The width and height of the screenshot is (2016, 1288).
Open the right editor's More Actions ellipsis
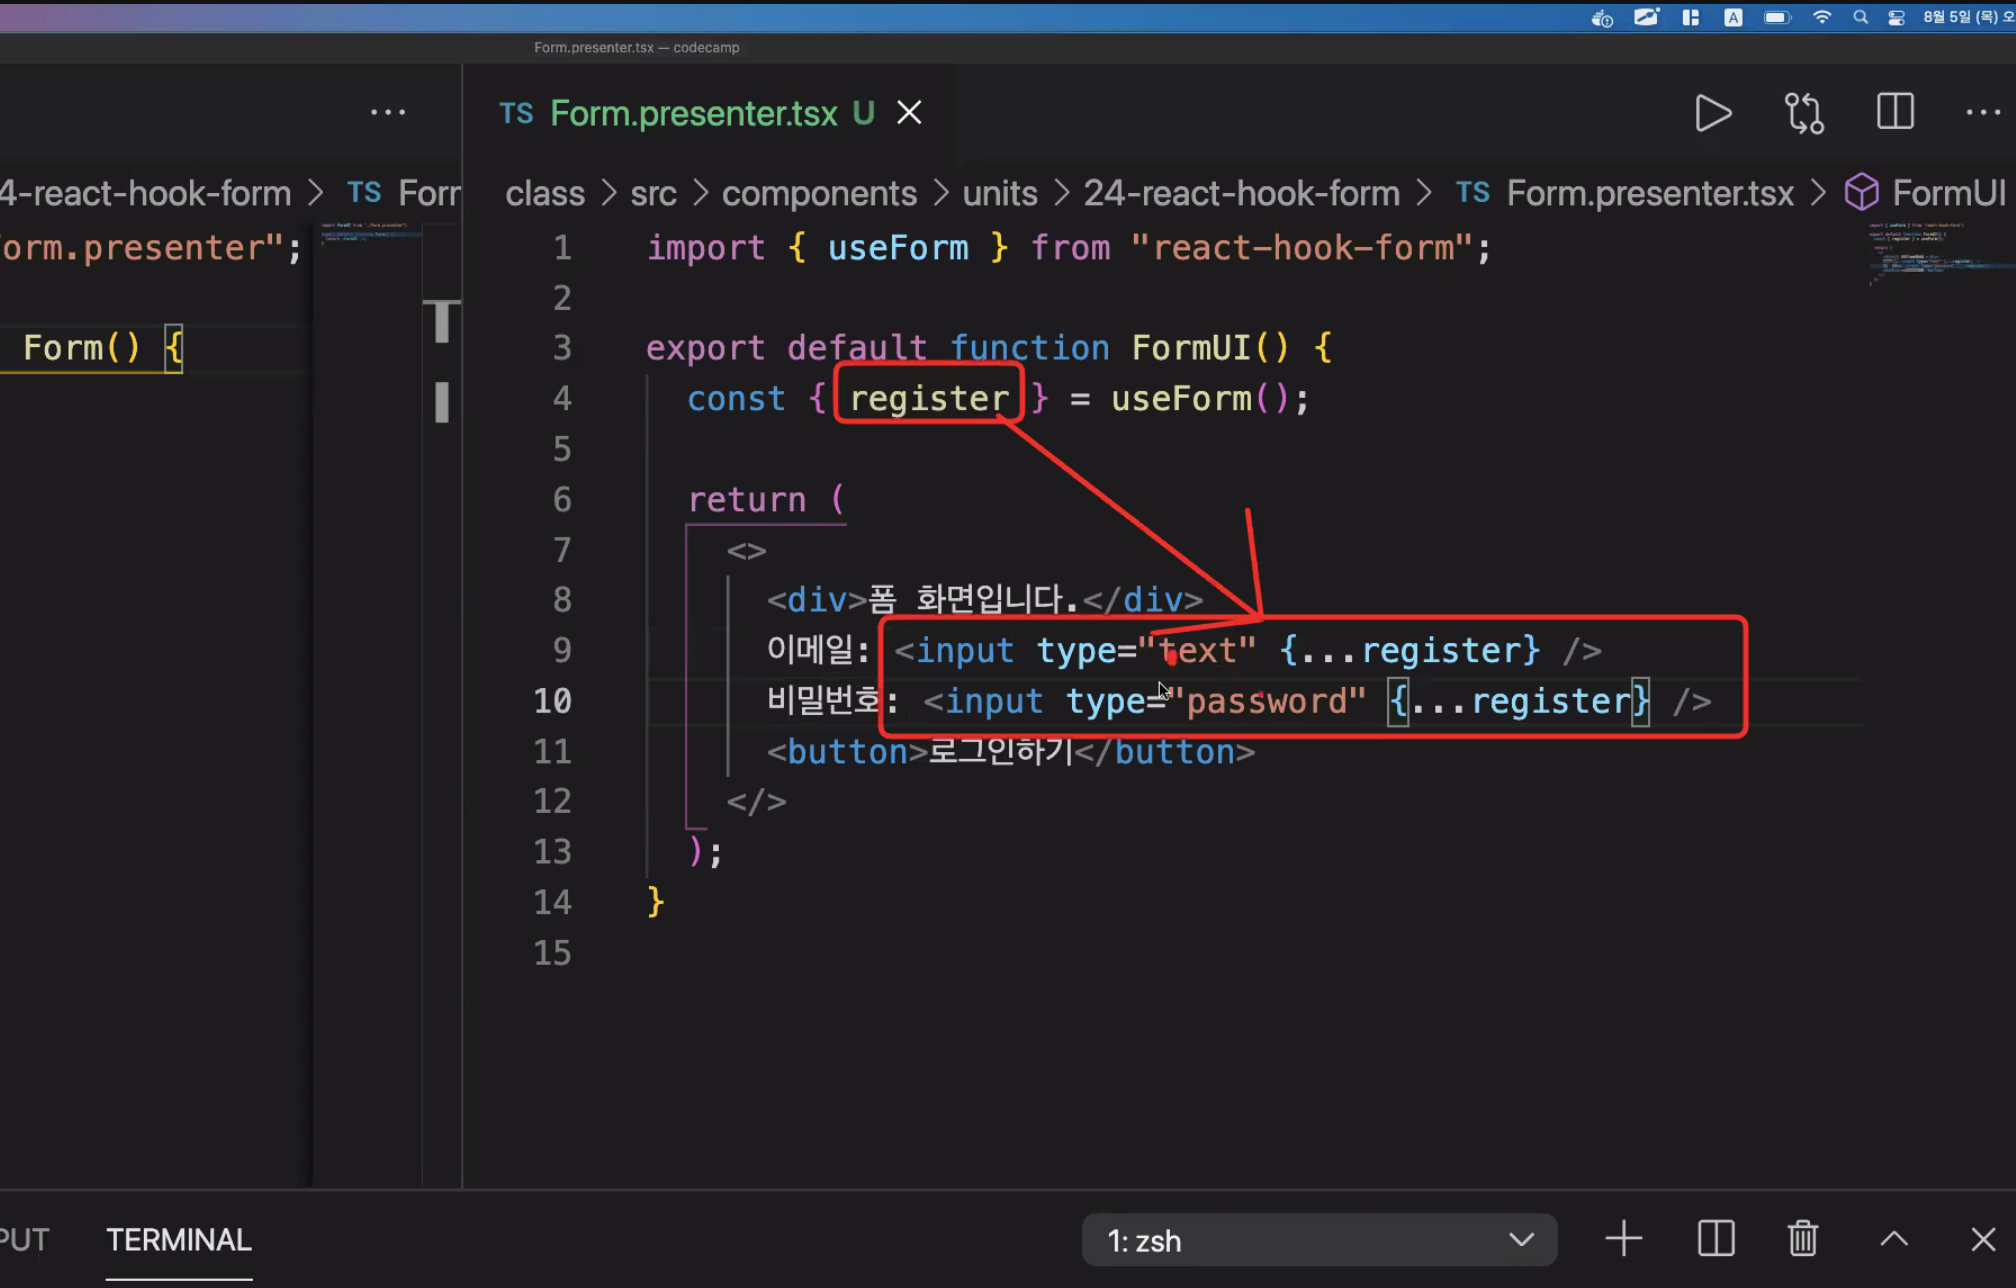1982,113
